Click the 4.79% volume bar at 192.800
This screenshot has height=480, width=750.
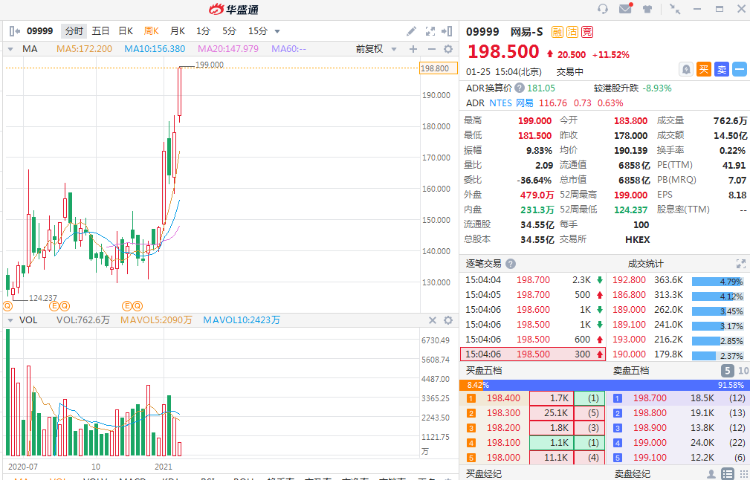click(717, 282)
